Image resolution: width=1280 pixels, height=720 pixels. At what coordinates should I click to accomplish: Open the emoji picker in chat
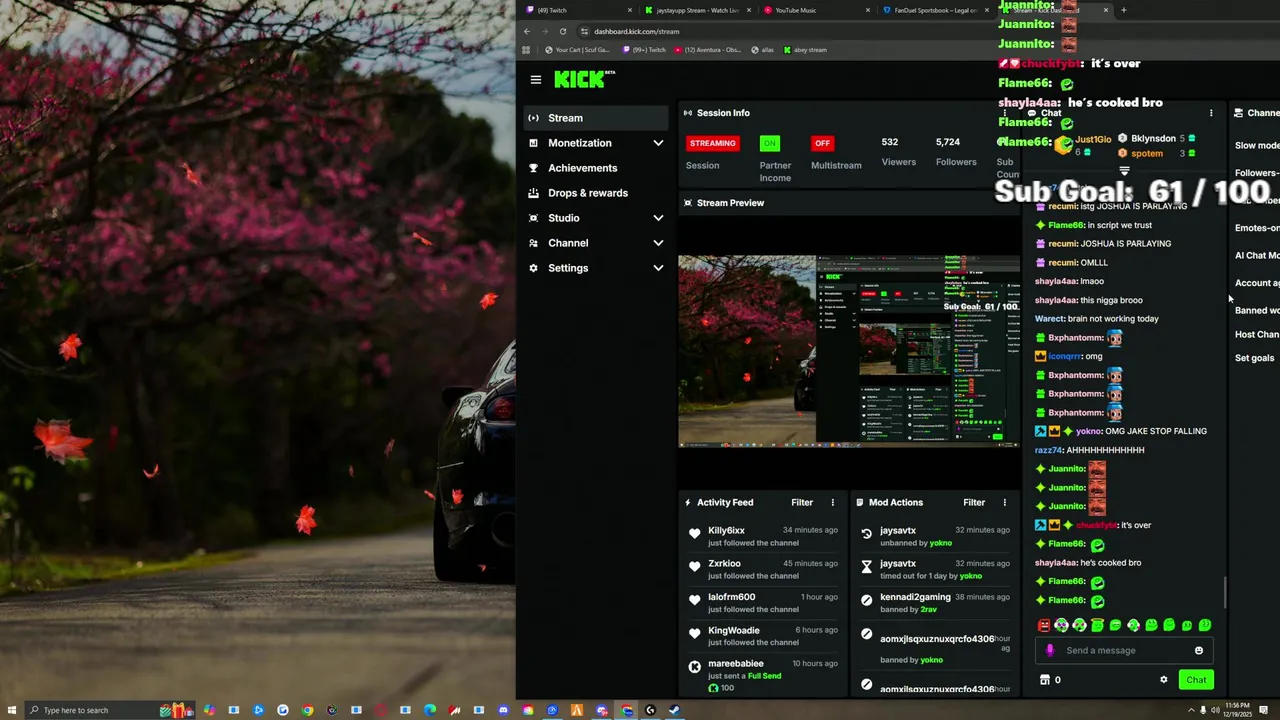pyautogui.click(x=1199, y=651)
